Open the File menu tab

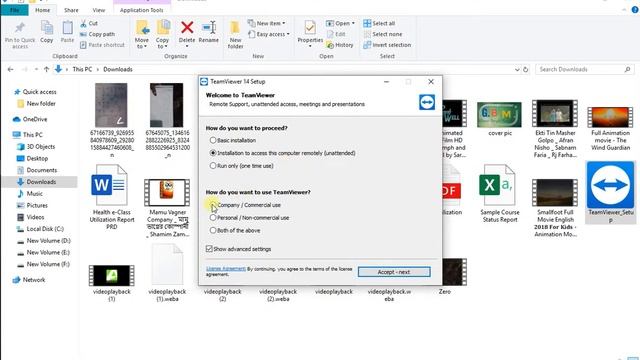pyautogui.click(x=14, y=10)
